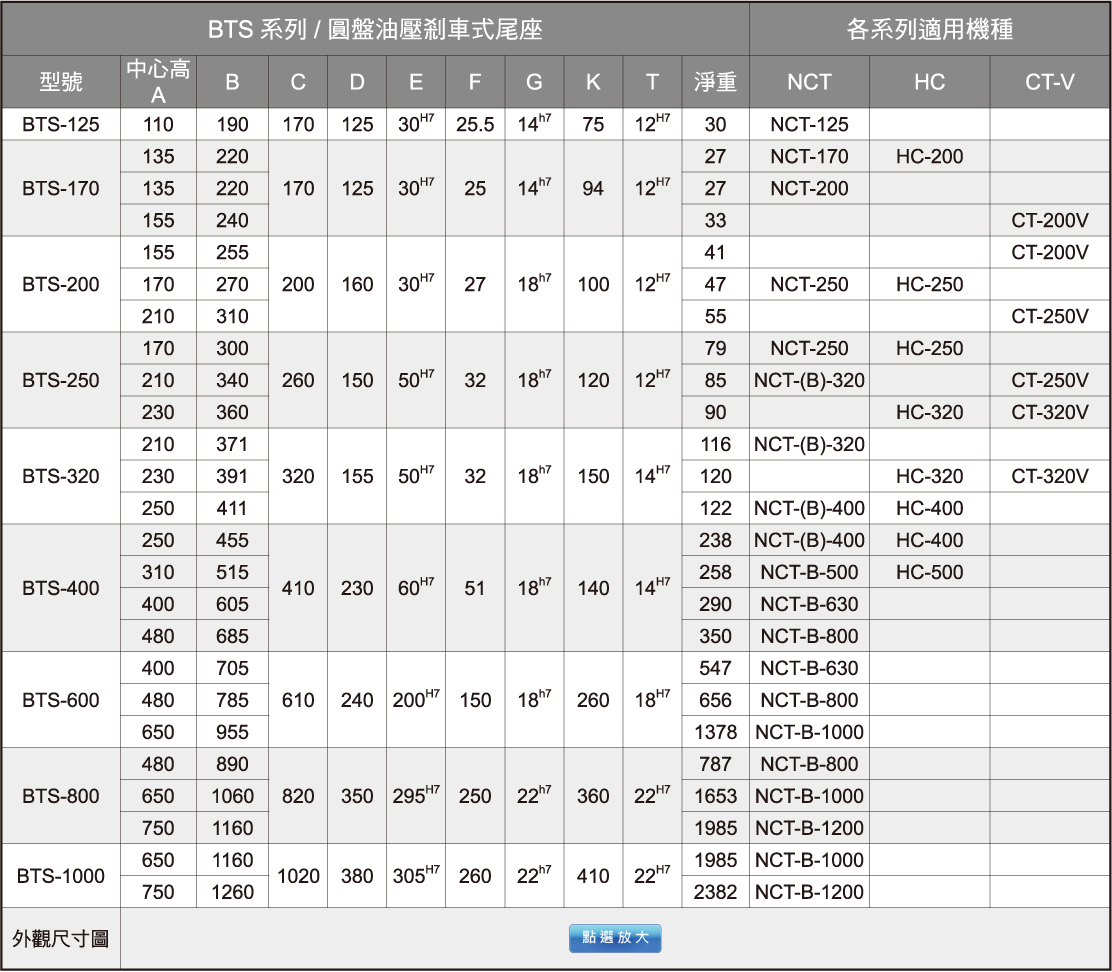Click the 點選放大 button

615,938
